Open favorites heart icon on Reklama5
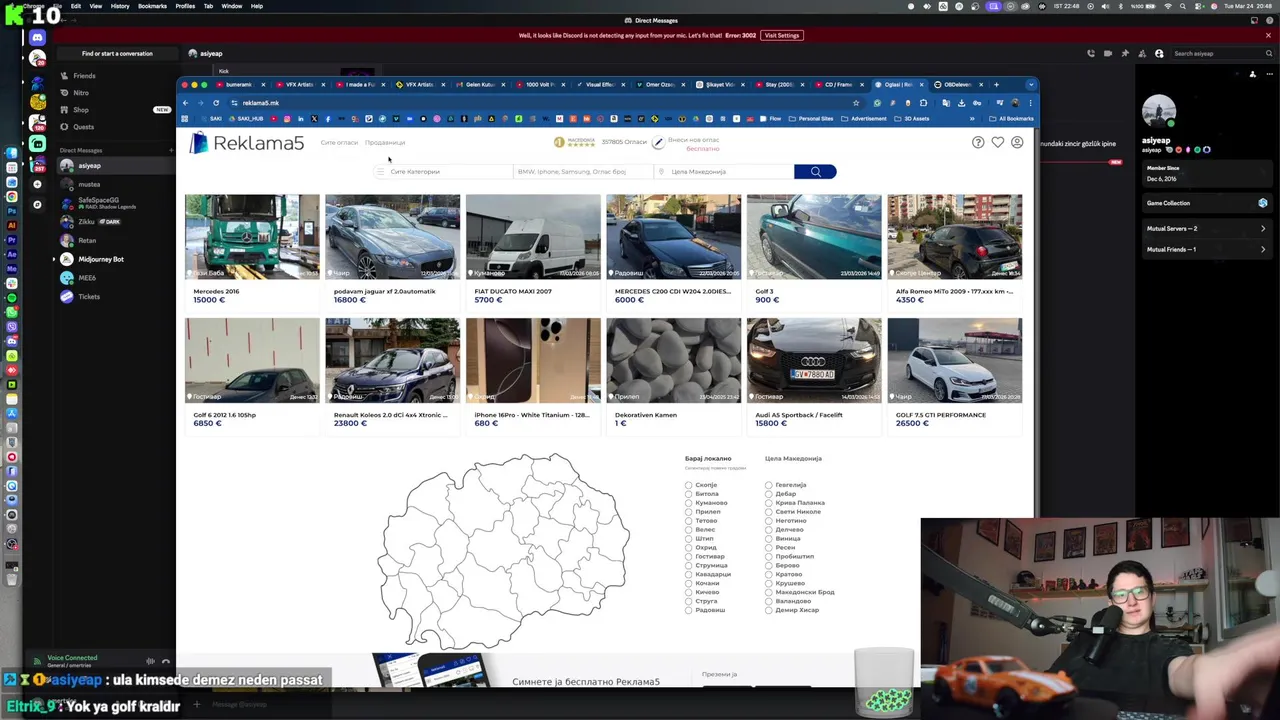Screen dimensions: 1280x720 pyautogui.click(x=997, y=143)
